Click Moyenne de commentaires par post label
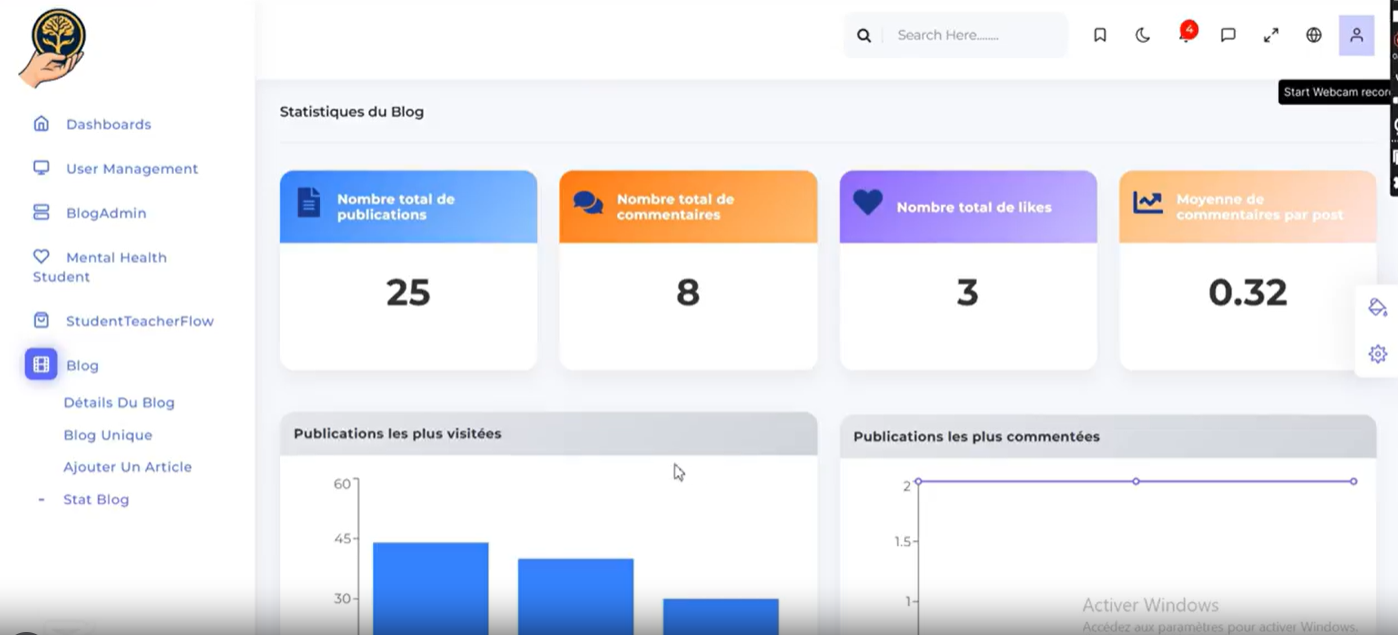 [x=1260, y=207]
